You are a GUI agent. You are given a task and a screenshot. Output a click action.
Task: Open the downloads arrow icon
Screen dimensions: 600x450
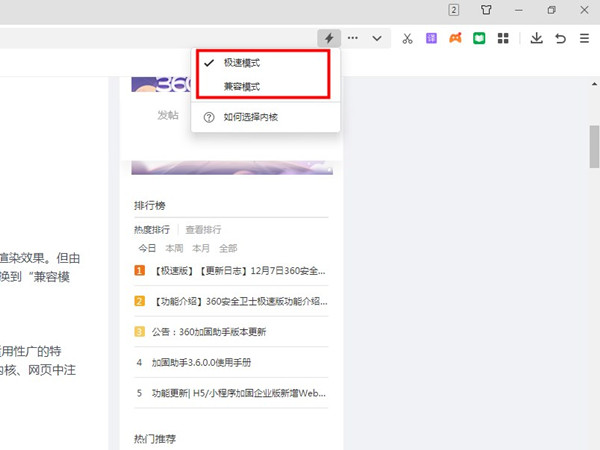pos(536,38)
